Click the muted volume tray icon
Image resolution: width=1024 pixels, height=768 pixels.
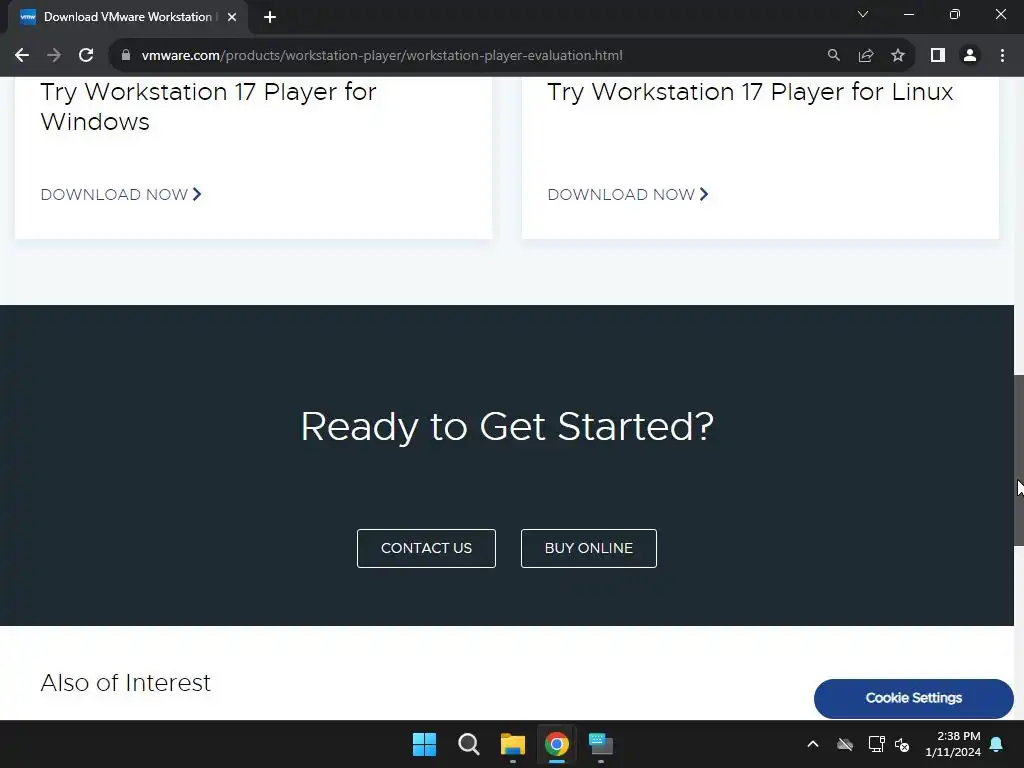pos(902,744)
